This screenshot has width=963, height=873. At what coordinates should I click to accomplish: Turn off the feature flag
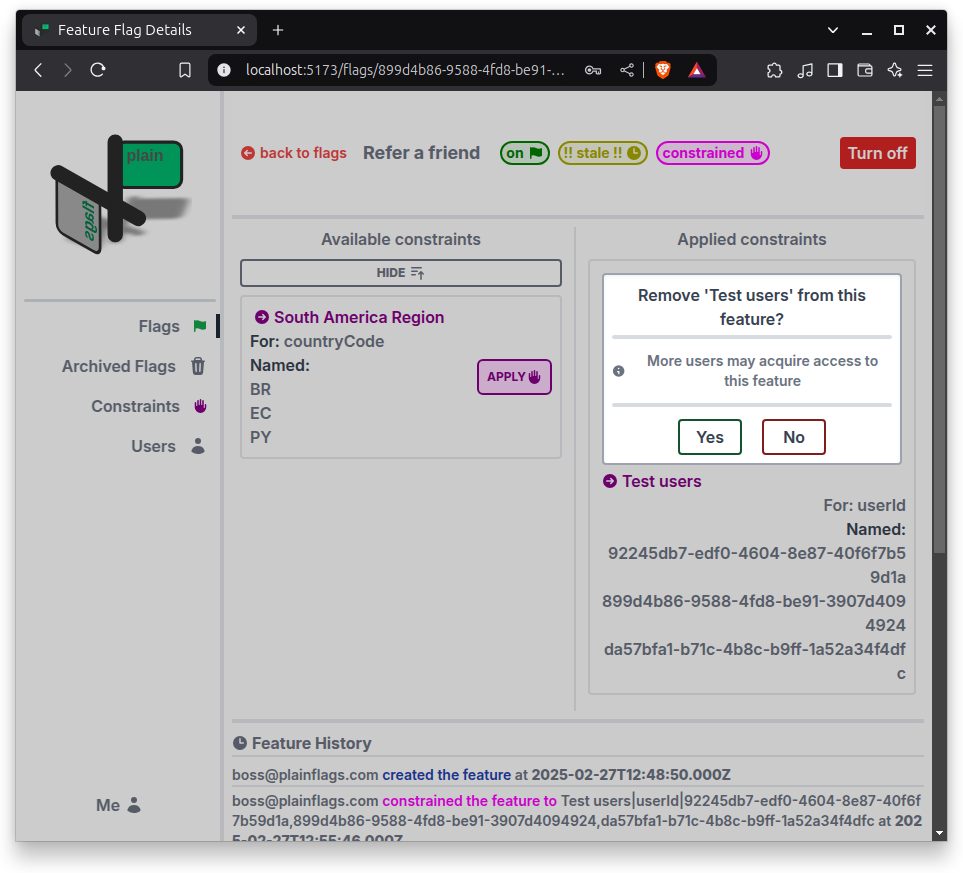tap(877, 153)
